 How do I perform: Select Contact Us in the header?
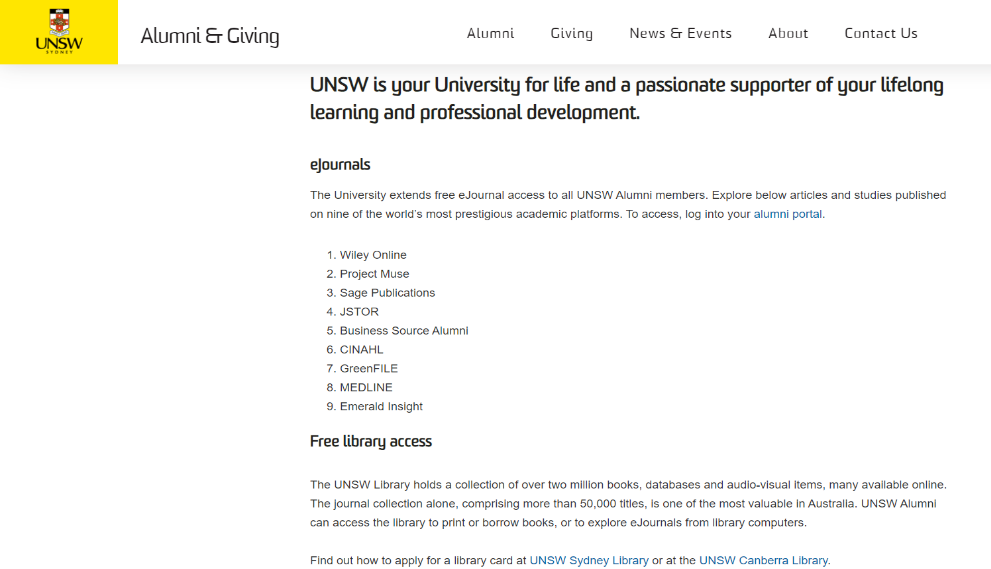tap(880, 34)
